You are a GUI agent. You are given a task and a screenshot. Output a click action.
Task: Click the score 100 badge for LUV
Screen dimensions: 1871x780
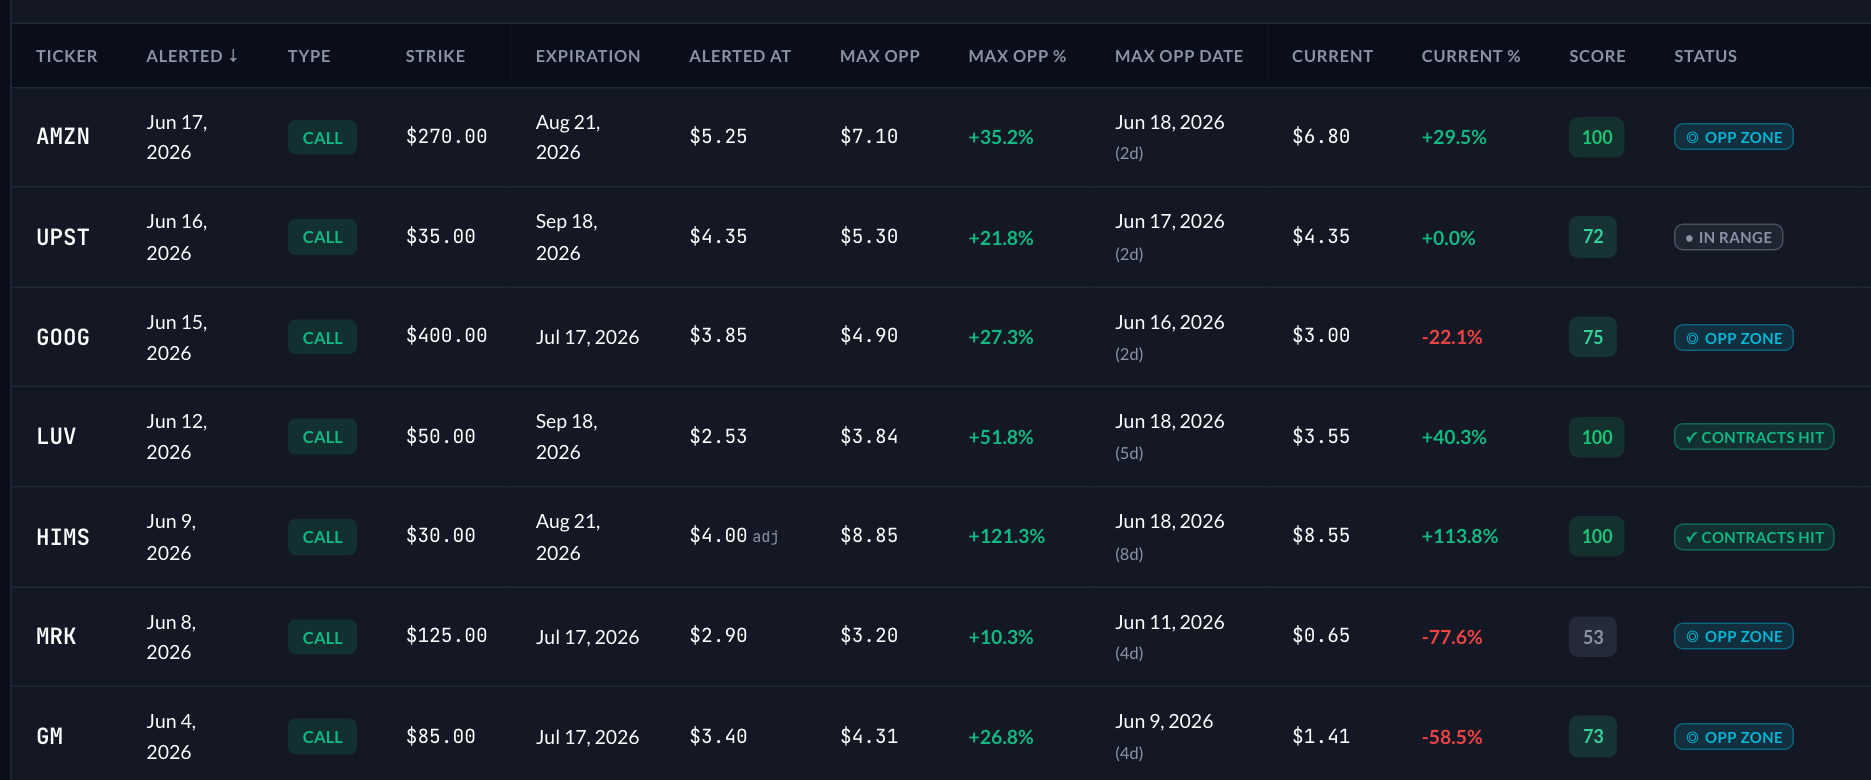point(1597,437)
